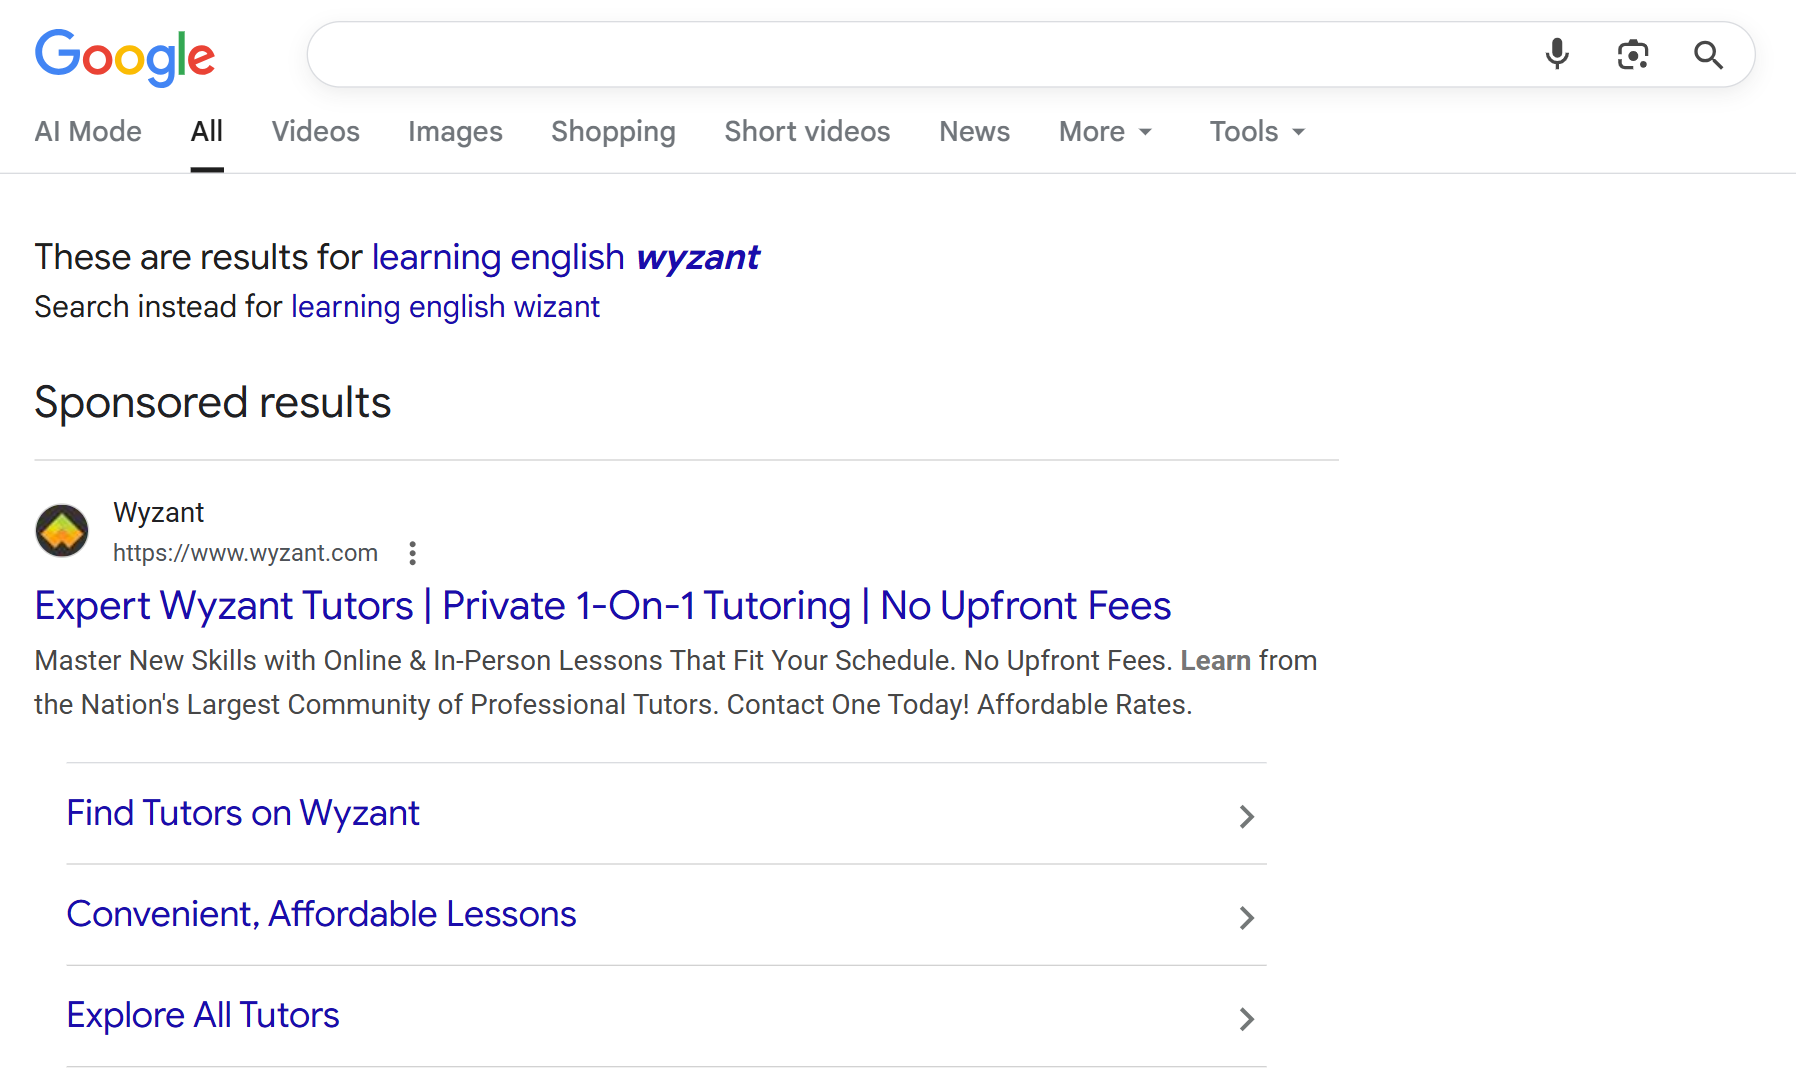This screenshot has width=1796, height=1084.
Task: Click the Google logo to go home
Action: (x=124, y=57)
